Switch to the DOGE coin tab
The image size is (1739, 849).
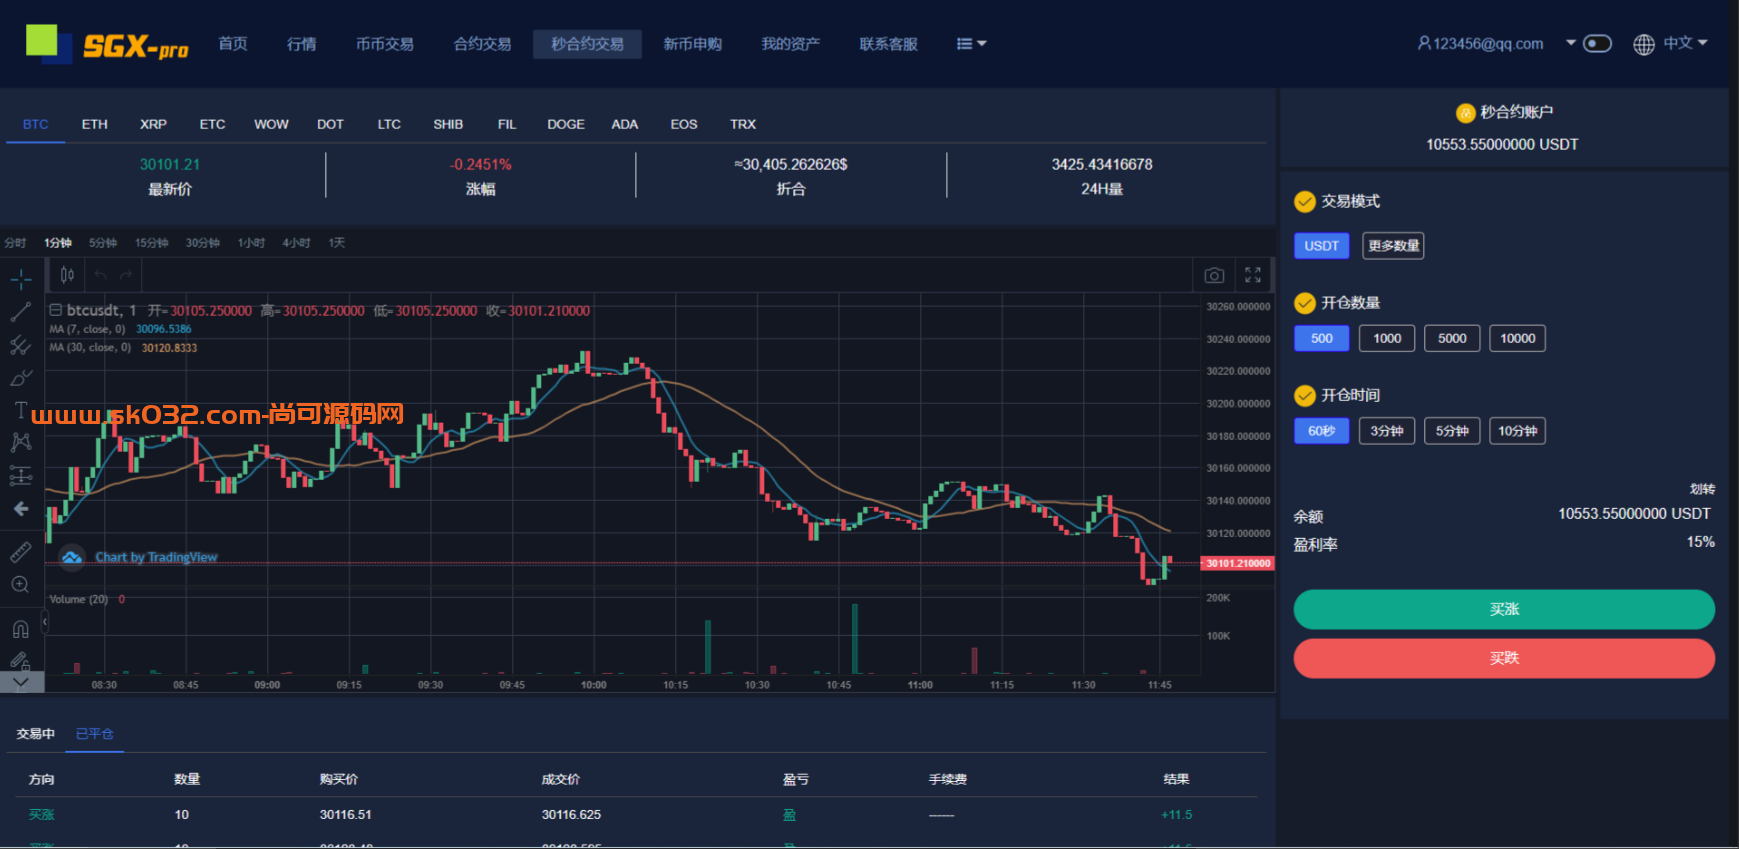pyautogui.click(x=566, y=124)
